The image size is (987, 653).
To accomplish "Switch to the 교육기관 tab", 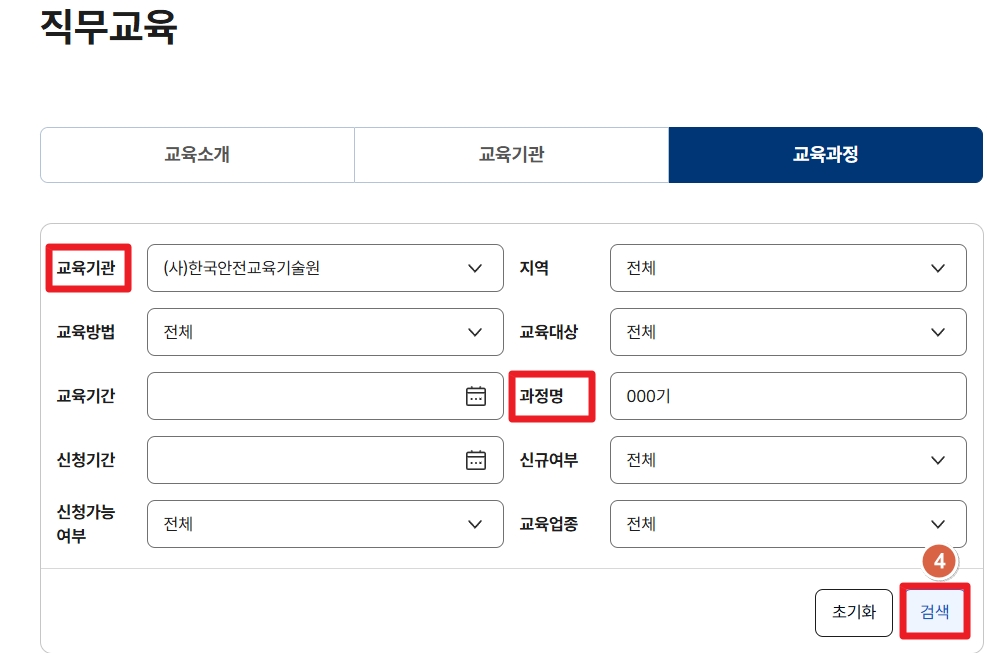I will tap(511, 155).
